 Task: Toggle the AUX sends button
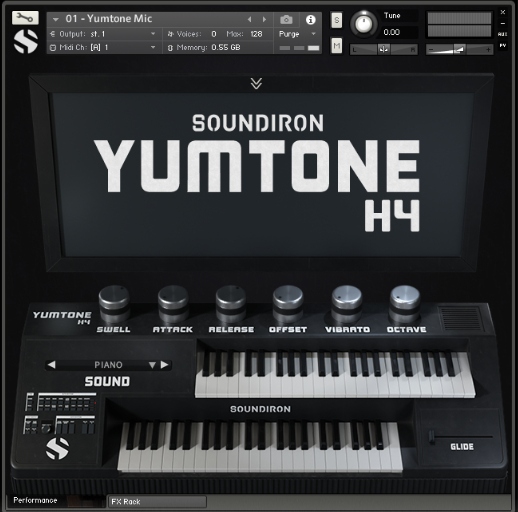pos(503,34)
